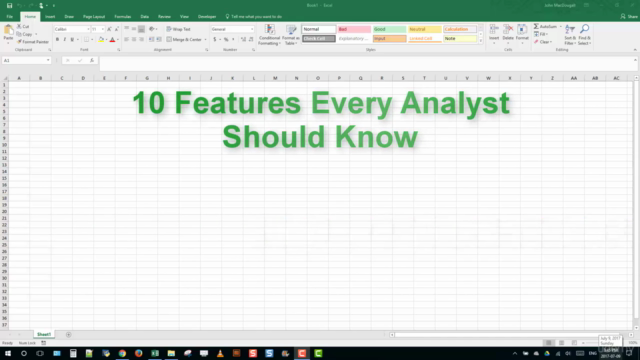Toggle Align Left
This screenshot has width=640, height=360.
coord(127,40)
